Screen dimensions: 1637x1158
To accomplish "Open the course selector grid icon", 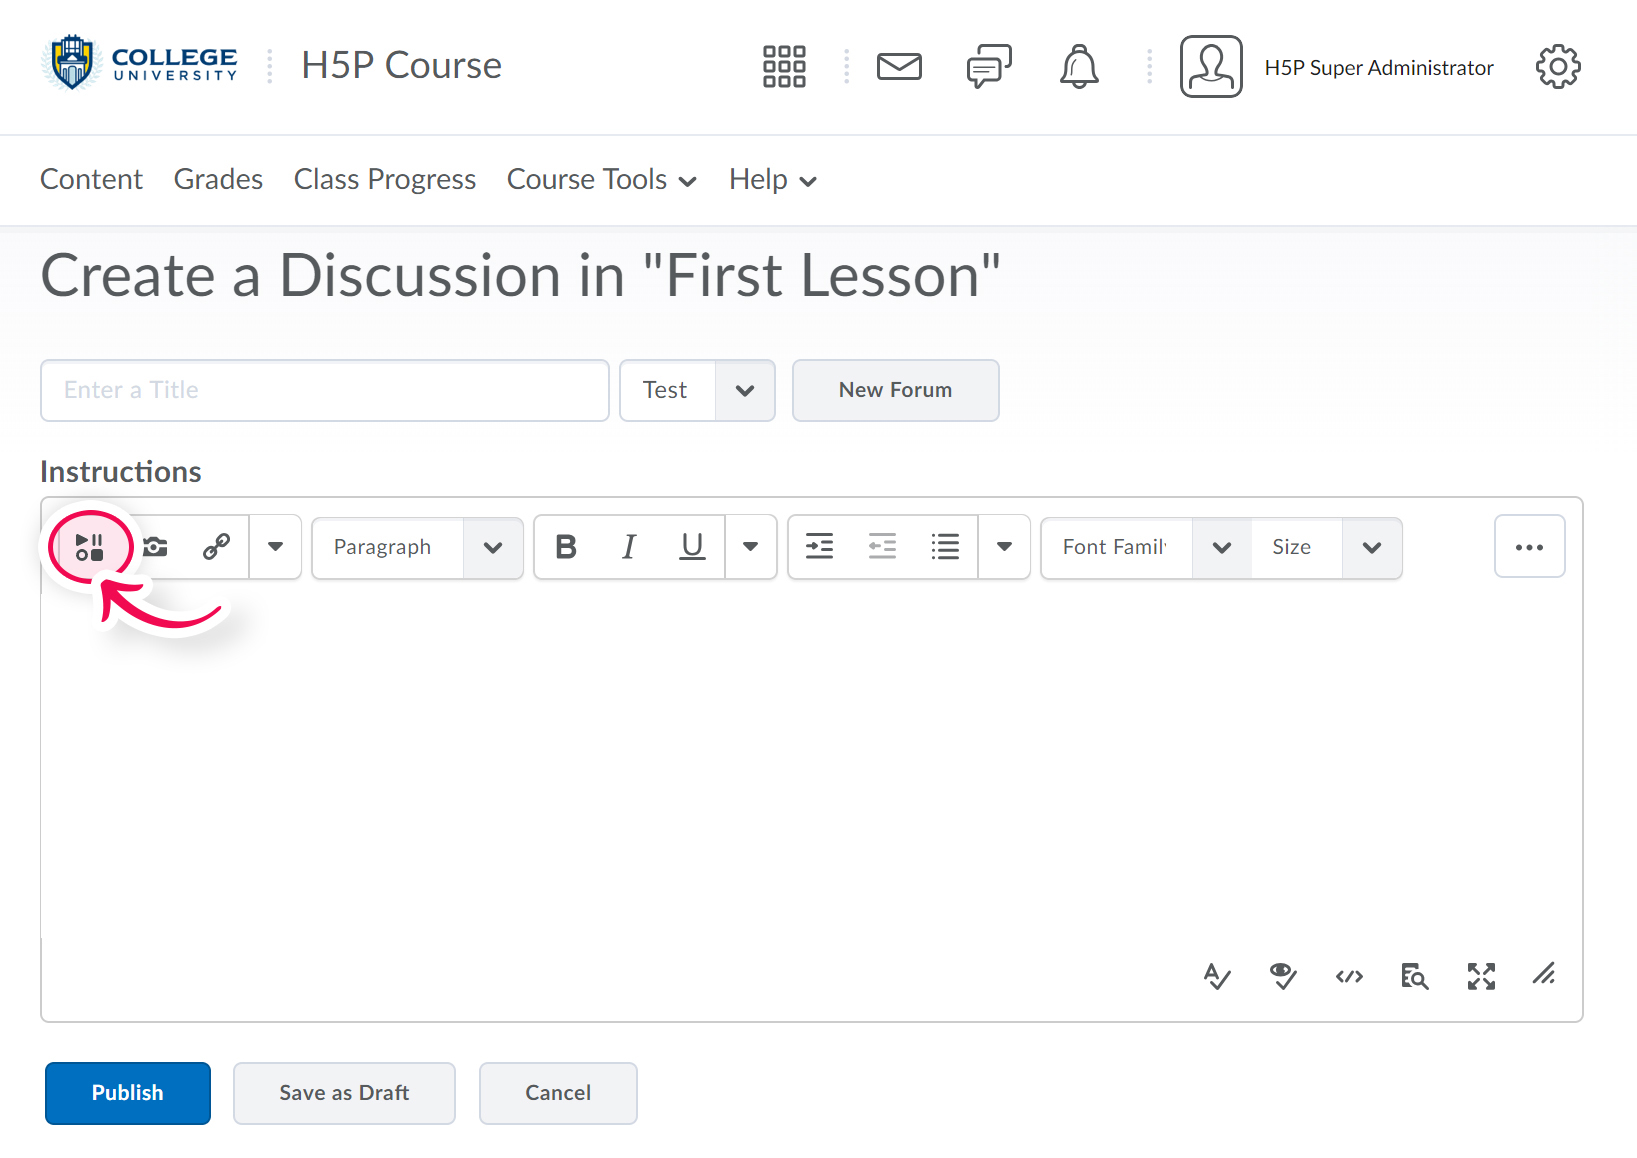I will (784, 67).
